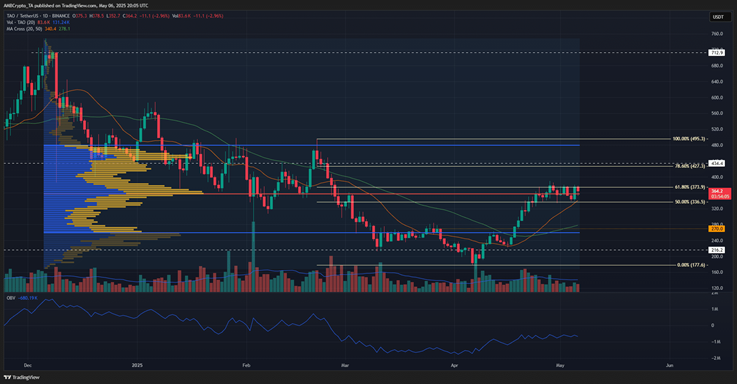Click the TradingView logo at bottom left
This screenshot has height=384, width=737.
coord(22,377)
